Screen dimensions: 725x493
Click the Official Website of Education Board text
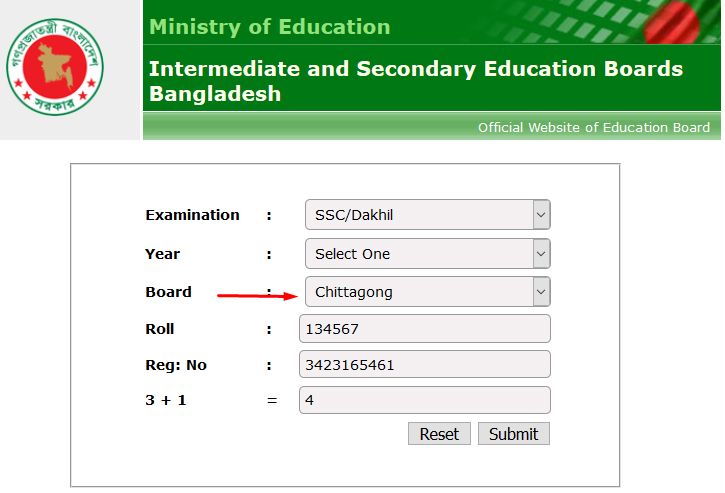(x=594, y=127)
